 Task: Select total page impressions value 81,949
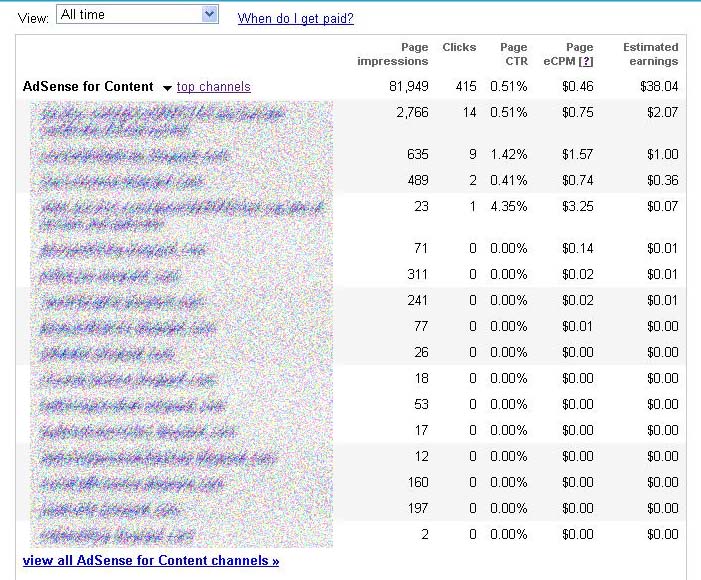(x=409, y=86)
